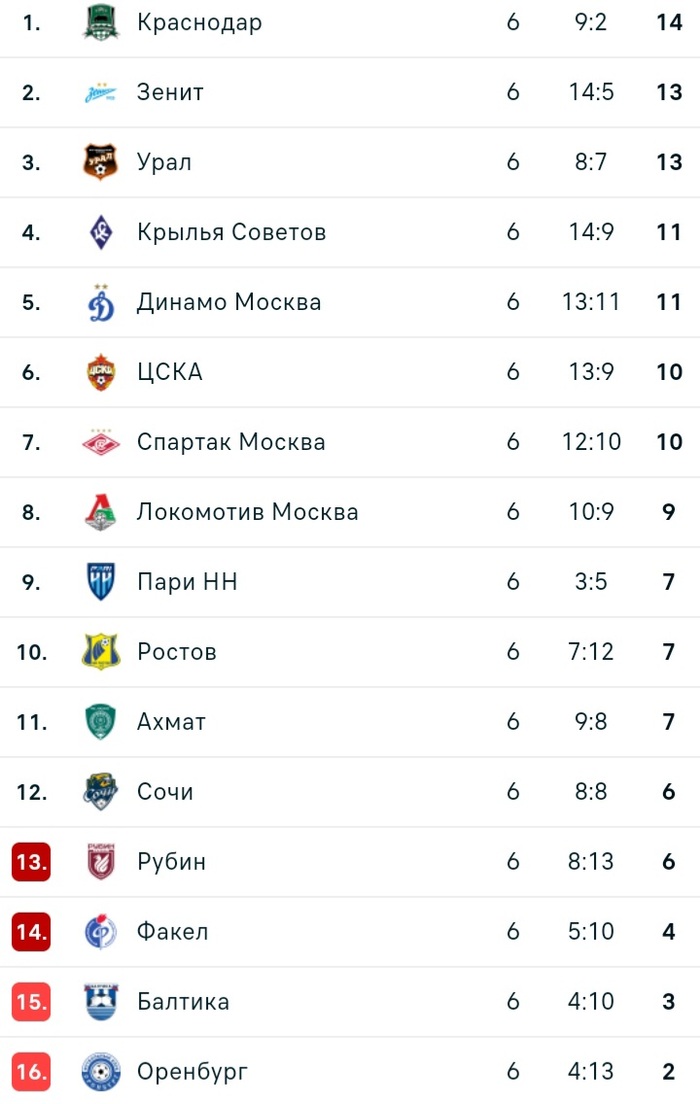The height and width of the screenshot is (1104, 700).
Task: Open the Рубин team page link
Action: click(x=171, y=862)
